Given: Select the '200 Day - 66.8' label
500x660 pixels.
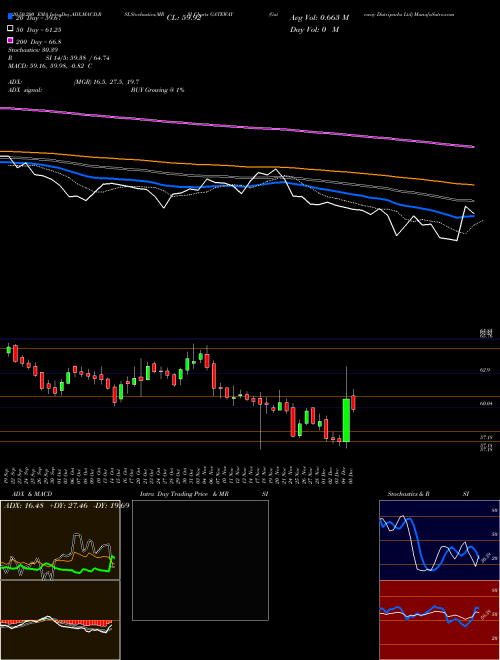Looking at the screenshot, I should (x=38, y=41).
